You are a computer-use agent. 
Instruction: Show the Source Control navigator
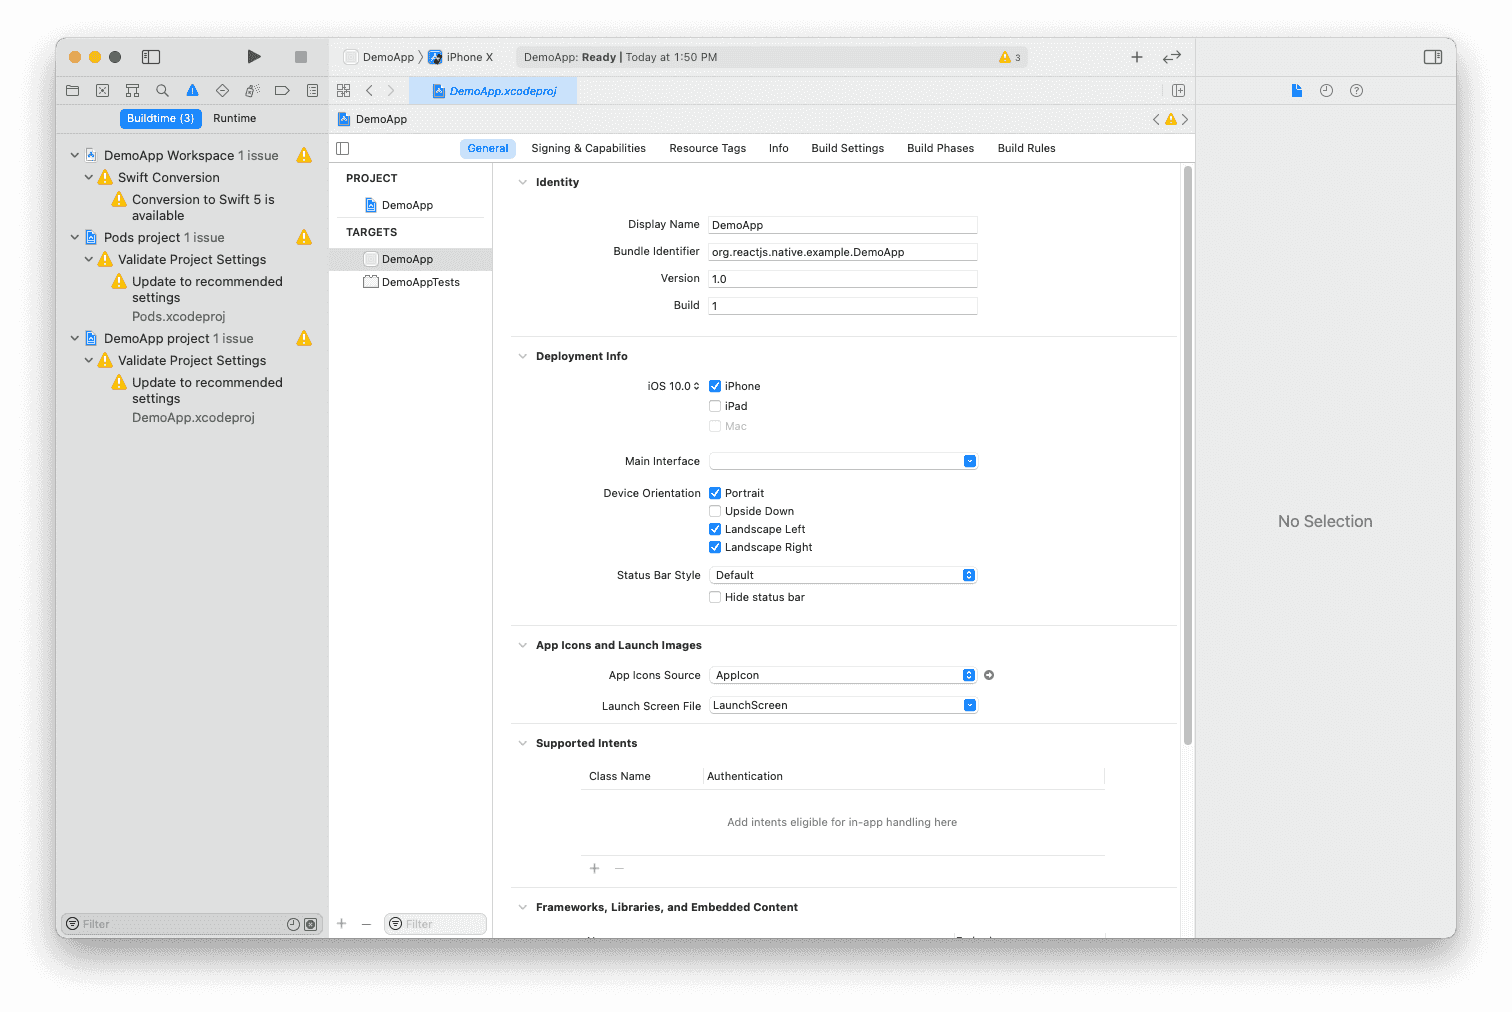102,90
